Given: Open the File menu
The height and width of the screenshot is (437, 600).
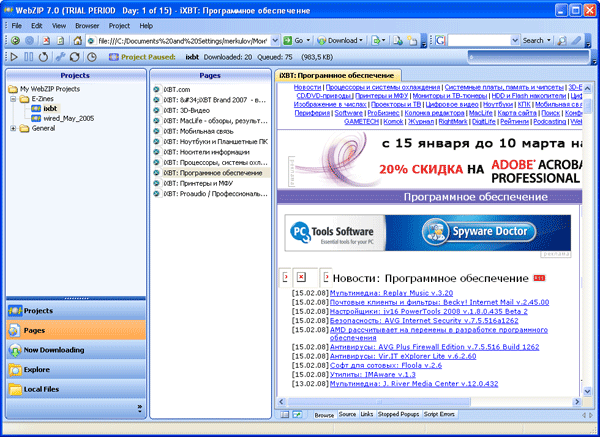Looking at the screenshot, I should click(x=16, y=26).
